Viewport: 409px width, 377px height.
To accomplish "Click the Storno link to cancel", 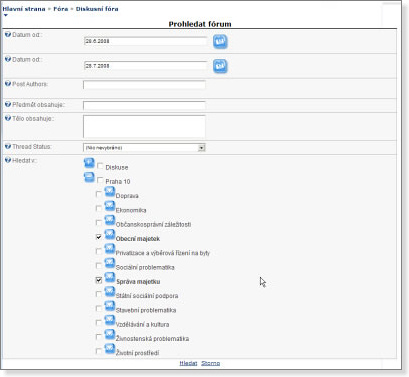I will tap(211, 363).
